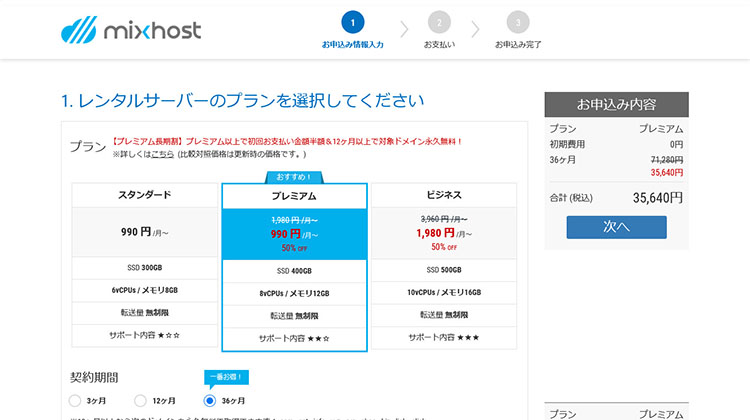Click the struck-through 71,280円 price
750x420 pixels.
click(x=667, y=159)
